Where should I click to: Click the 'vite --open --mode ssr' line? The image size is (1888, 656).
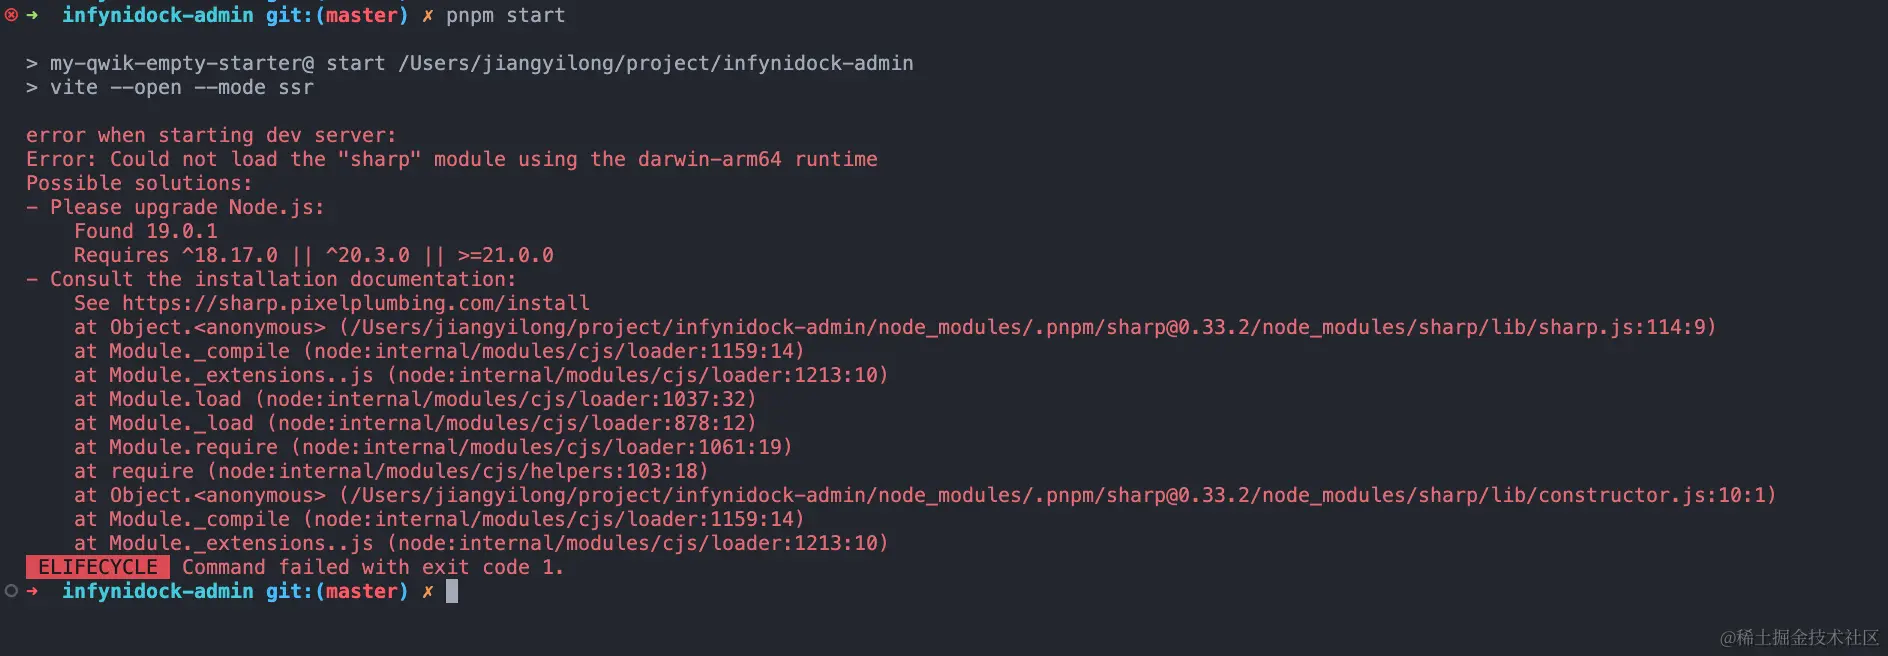click(182, 87)
